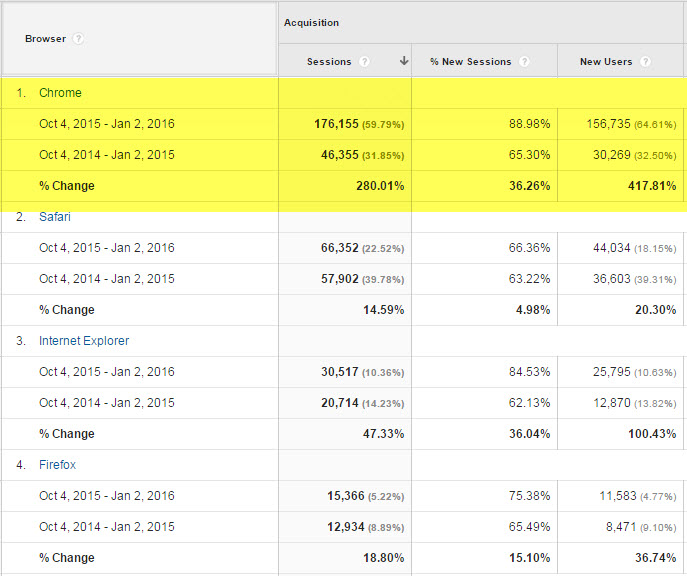Viewport: 687px width, 576px height.
Task: Open help icon beside Sessions column
Action: tap(364, 62)
